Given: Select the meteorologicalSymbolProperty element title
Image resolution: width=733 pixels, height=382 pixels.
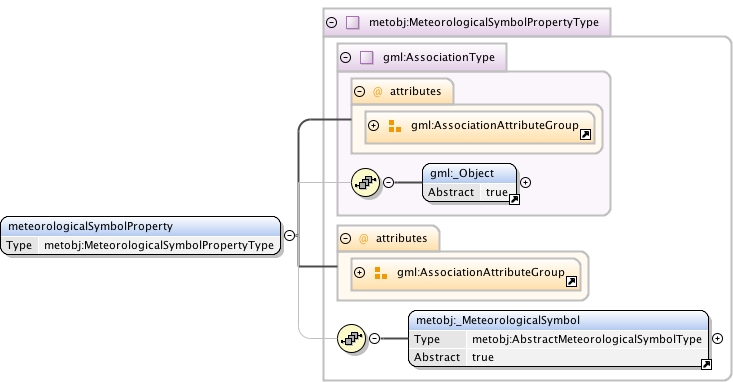Looking at the screenshot, I should pos(91,226).
